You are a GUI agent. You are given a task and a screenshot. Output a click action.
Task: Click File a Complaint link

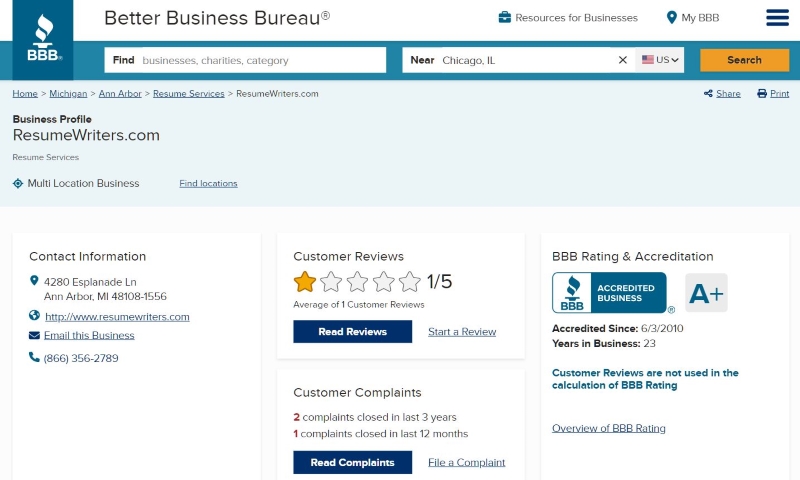[466, 463]
